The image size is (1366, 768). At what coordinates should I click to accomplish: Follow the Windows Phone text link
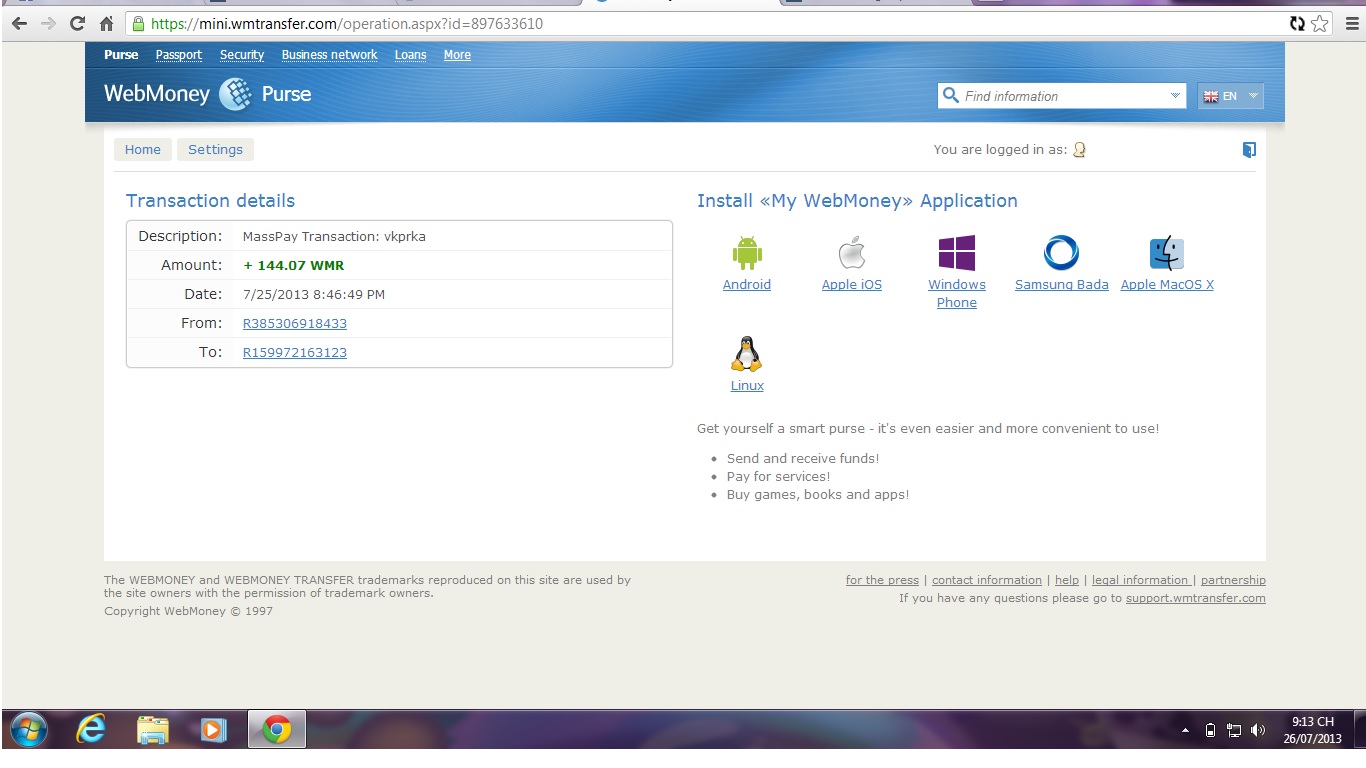[x=957, y=294]
